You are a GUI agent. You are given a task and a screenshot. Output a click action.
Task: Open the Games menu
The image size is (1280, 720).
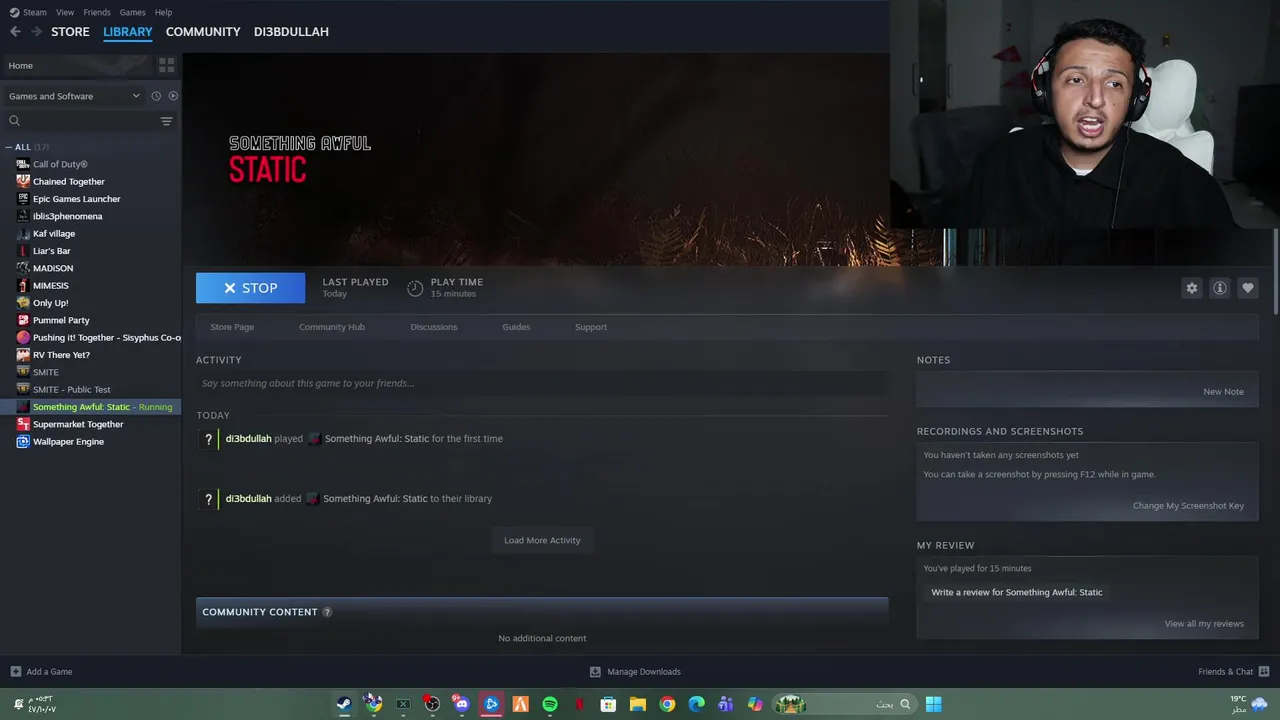(x=132, y=12)
